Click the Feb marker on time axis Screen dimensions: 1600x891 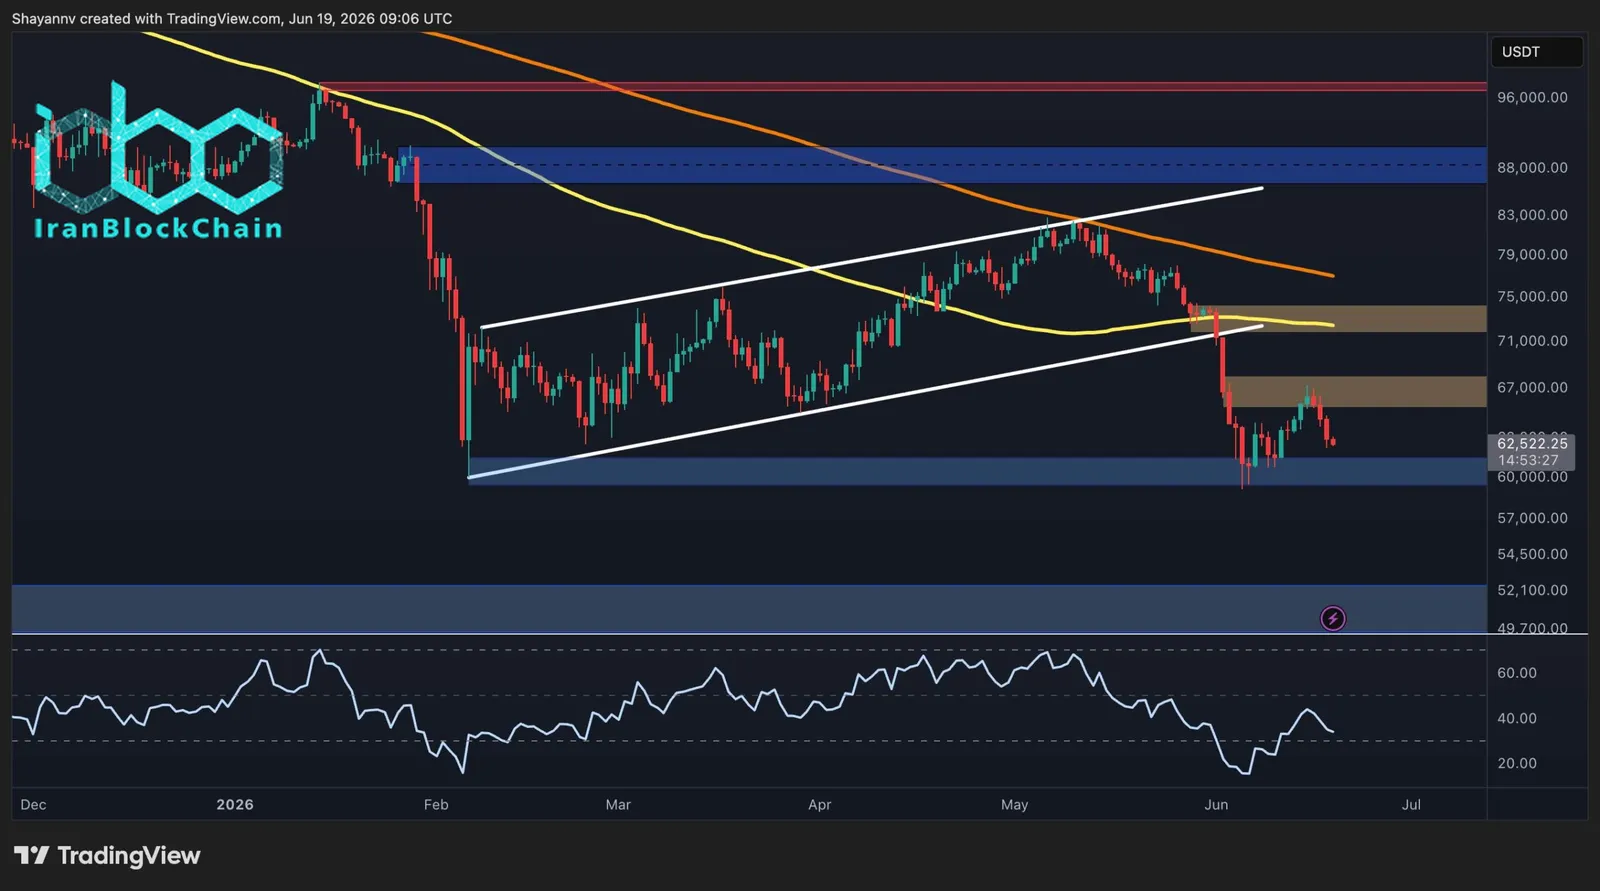coord(436,804)
